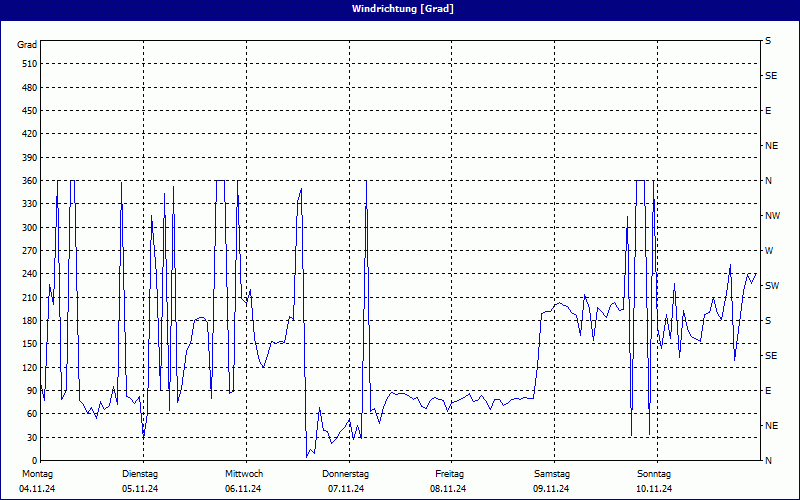
Task: Click the date 09.11.24 on x-axis
Action: [552, 489]
